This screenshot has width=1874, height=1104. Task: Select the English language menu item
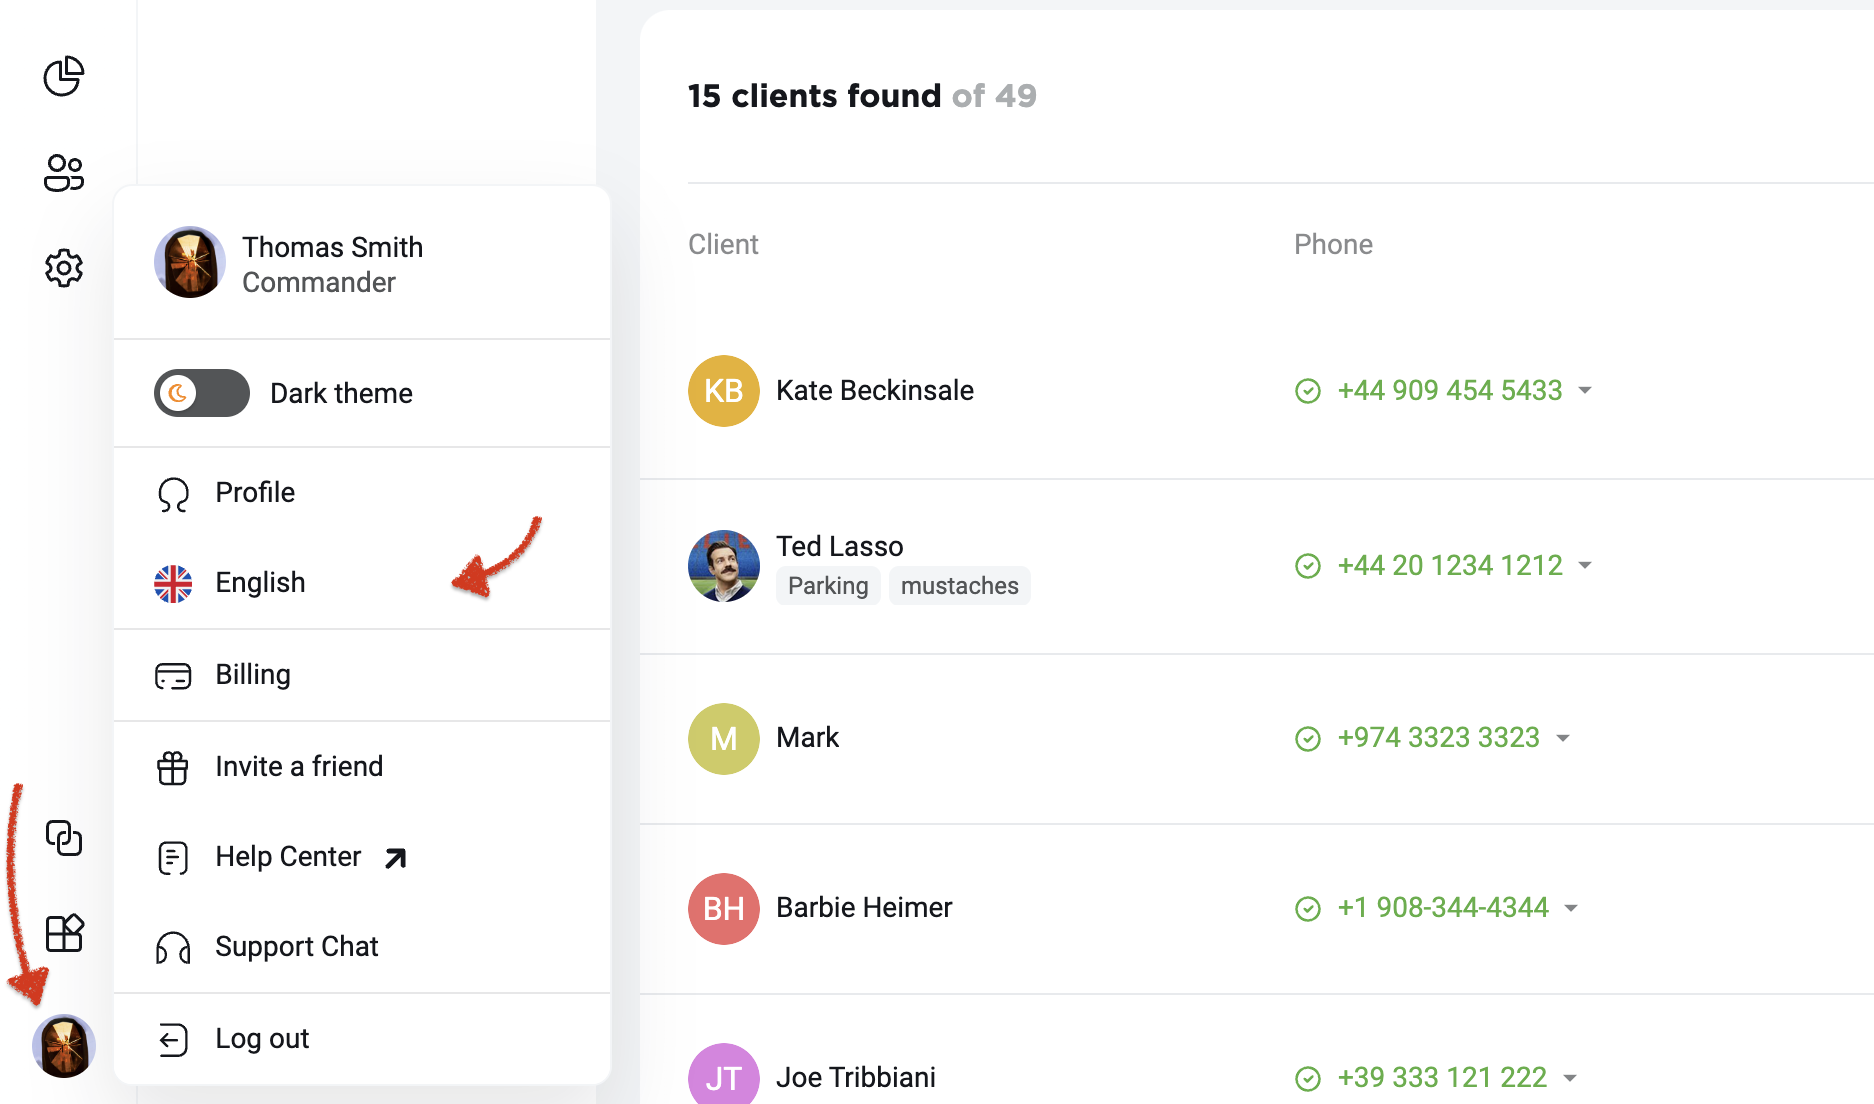coord(362,583)
